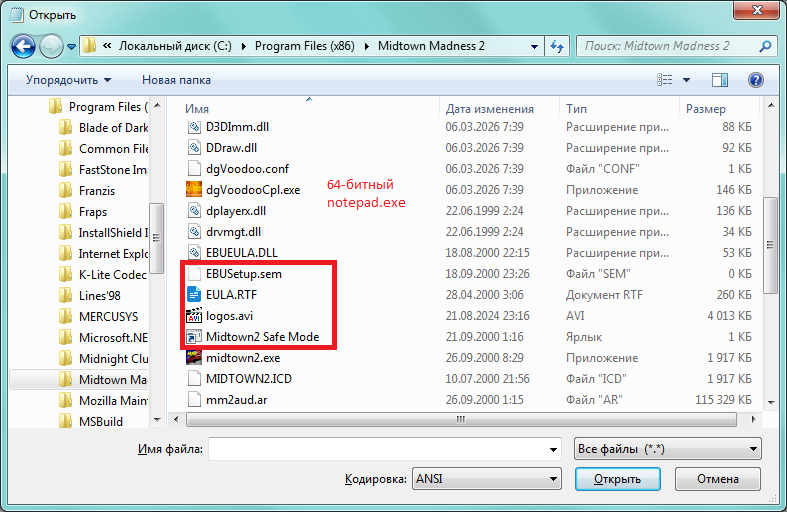This screenshot has height=512, width=787.
Task: Select the Franzis folder icon in tree
Action: [x=65, y=191]
